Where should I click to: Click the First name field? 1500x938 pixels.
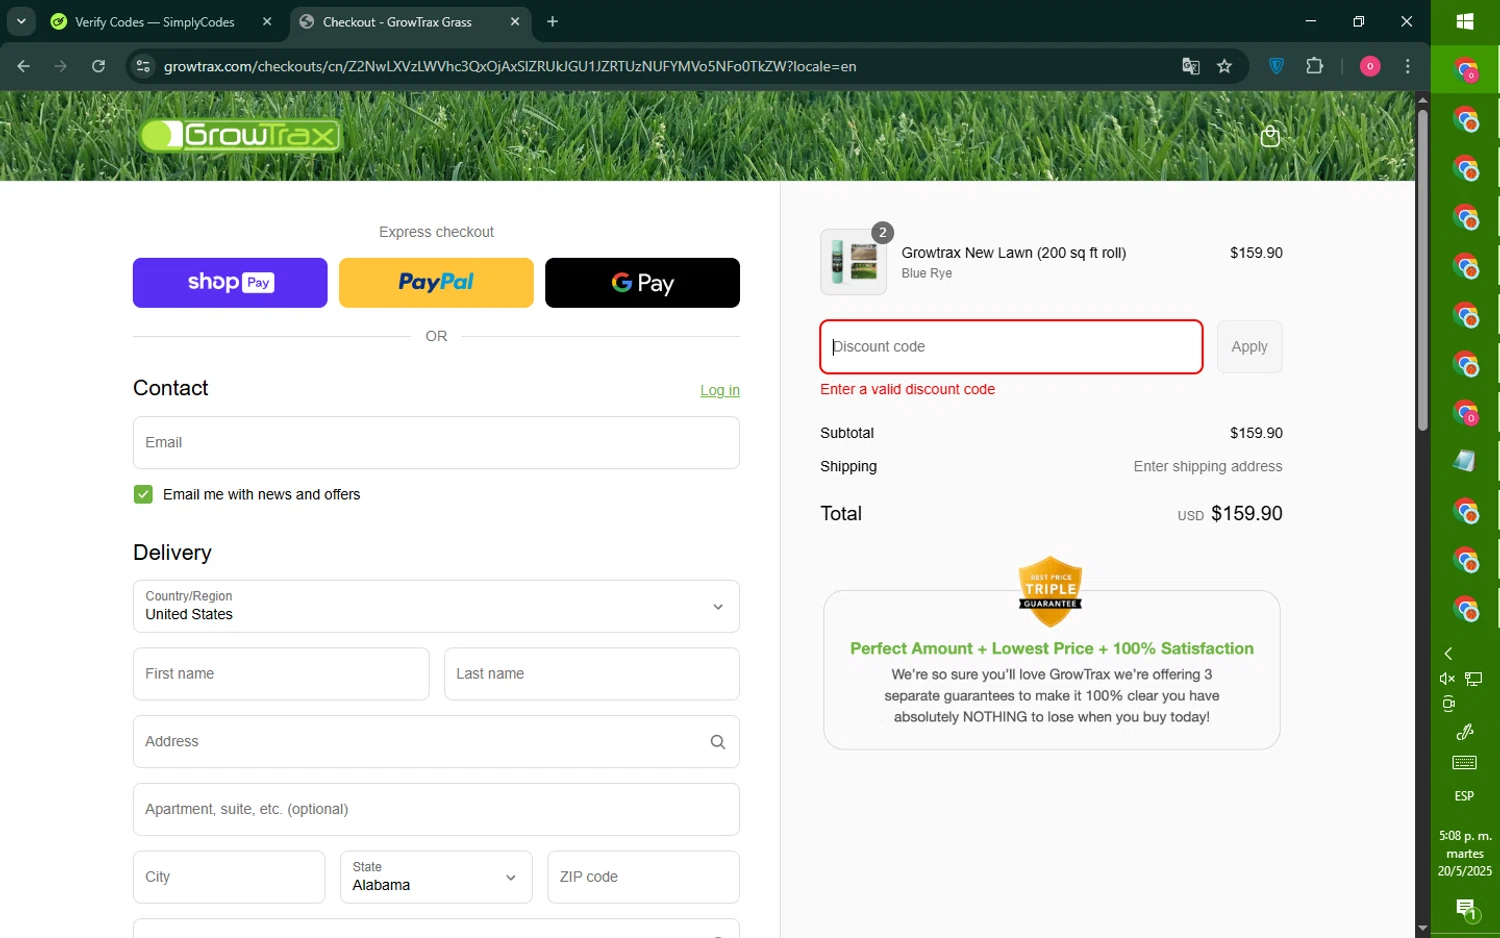point(281,674)
